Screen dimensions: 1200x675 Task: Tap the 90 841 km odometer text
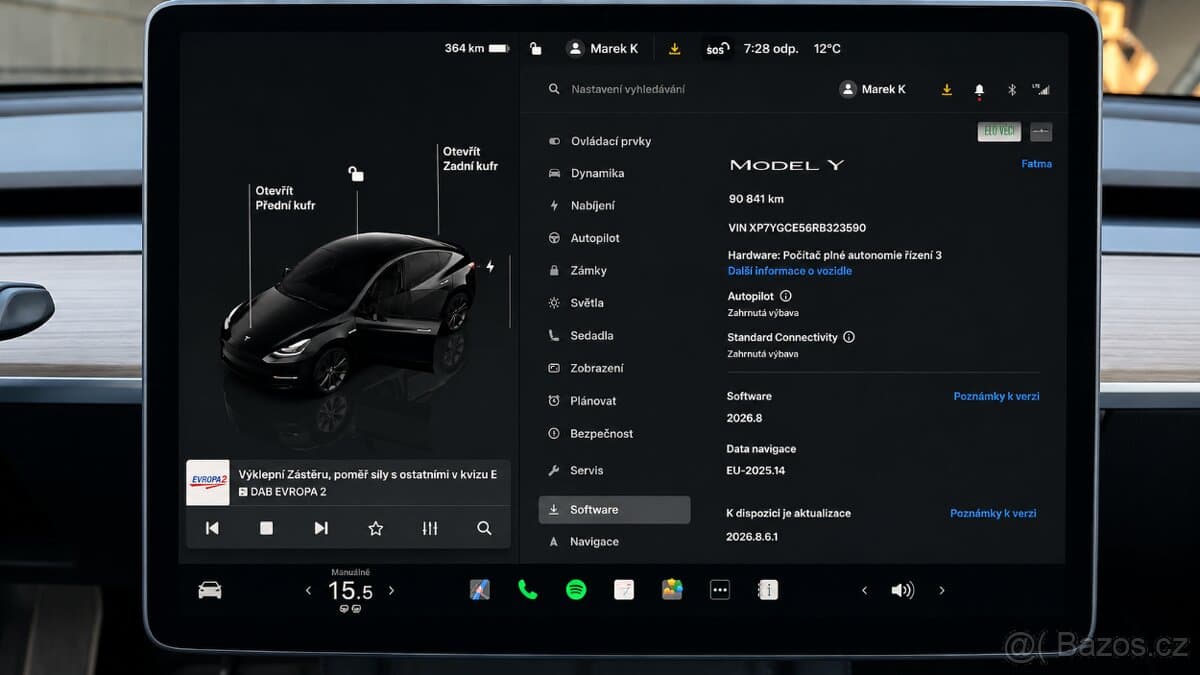[756, 199]
